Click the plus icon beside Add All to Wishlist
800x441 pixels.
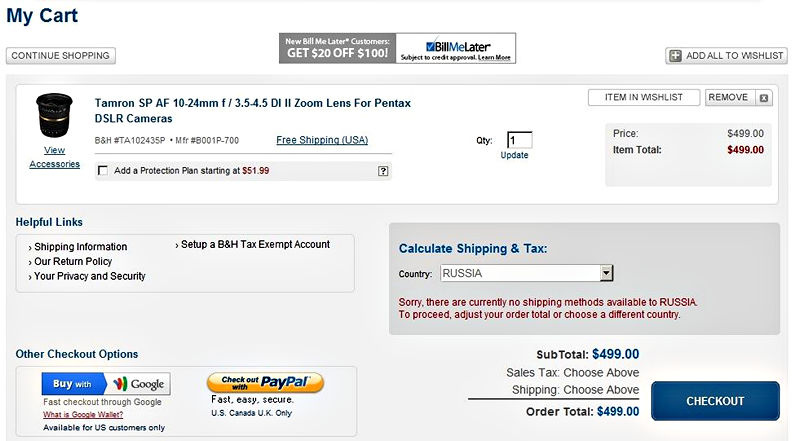tap(676, 56)
